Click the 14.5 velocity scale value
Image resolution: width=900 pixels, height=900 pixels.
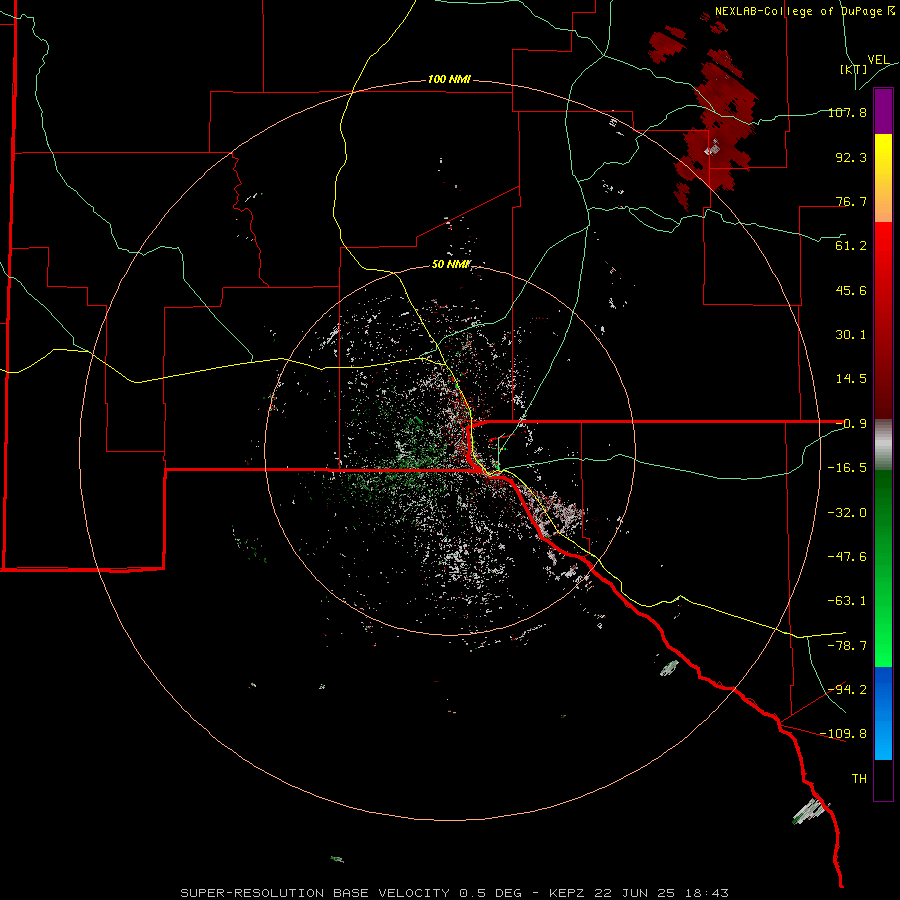[x=851, y=379]
